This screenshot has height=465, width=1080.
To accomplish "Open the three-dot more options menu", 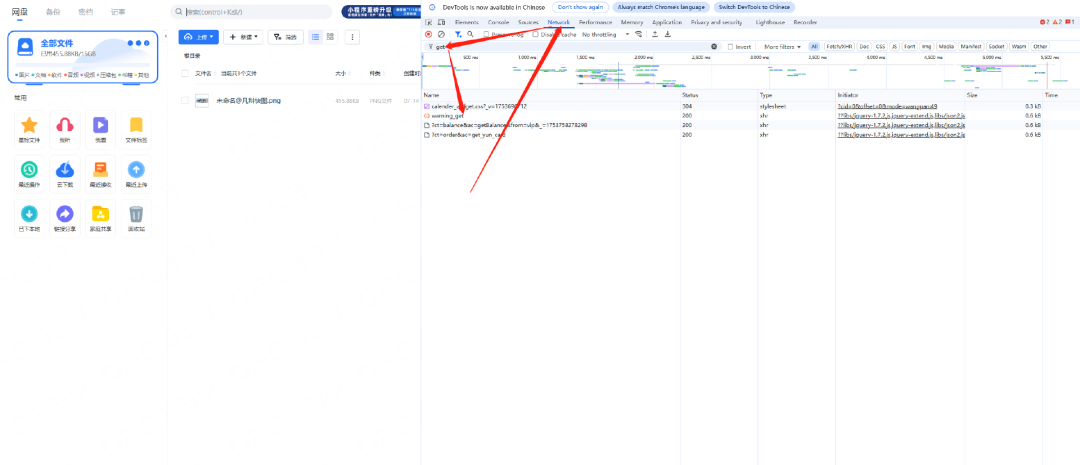I will point(353,37).
